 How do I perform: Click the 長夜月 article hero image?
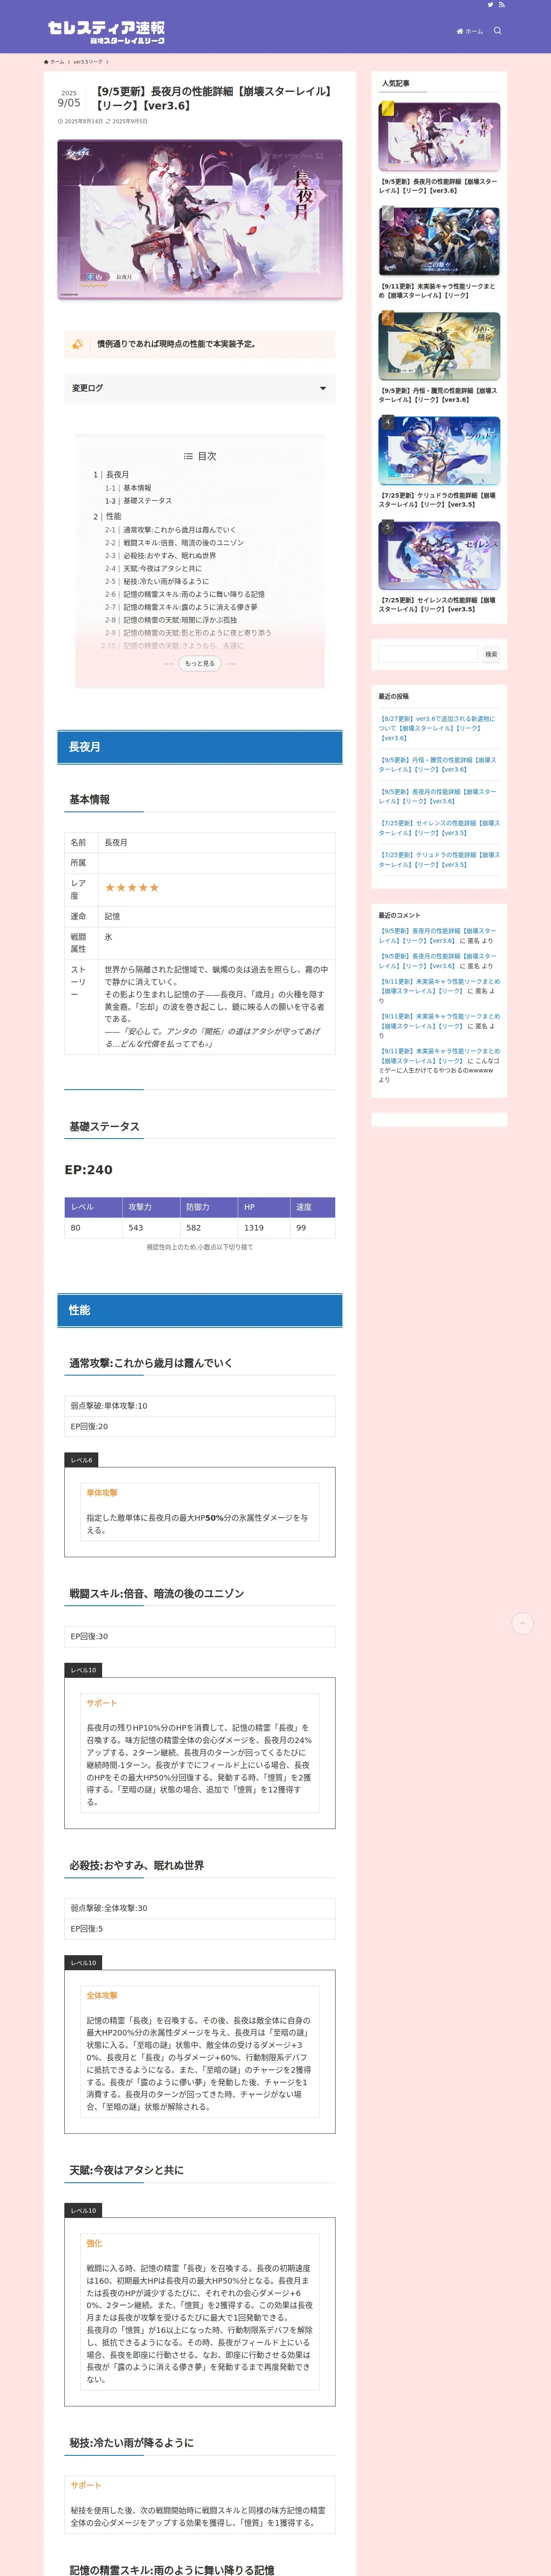click(x=200, y=219)
